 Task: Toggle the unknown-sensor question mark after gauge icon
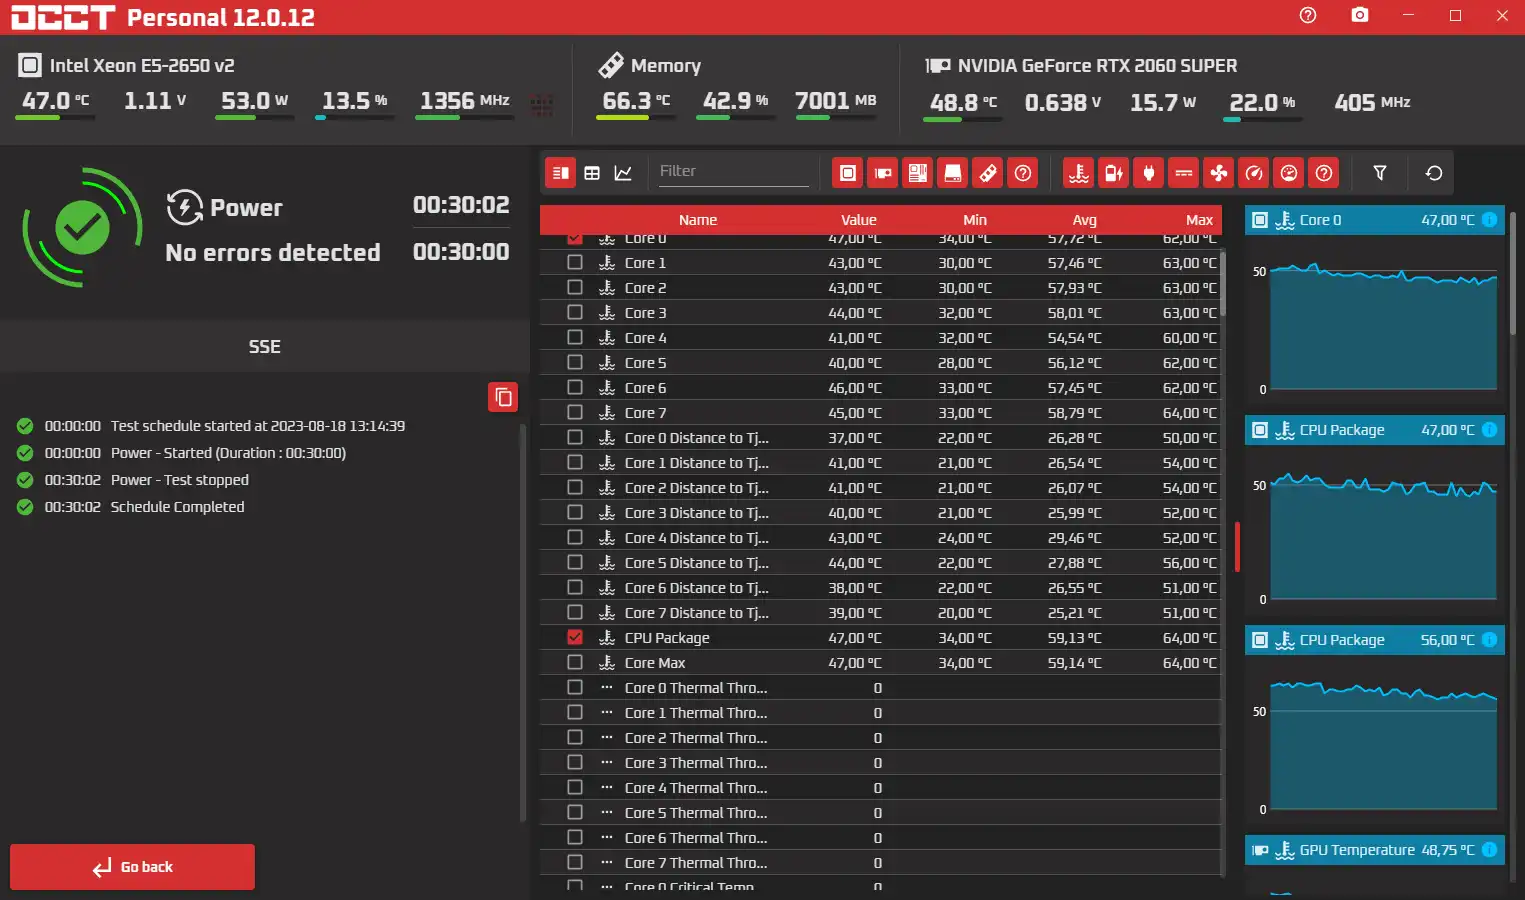pos(1324,173)
